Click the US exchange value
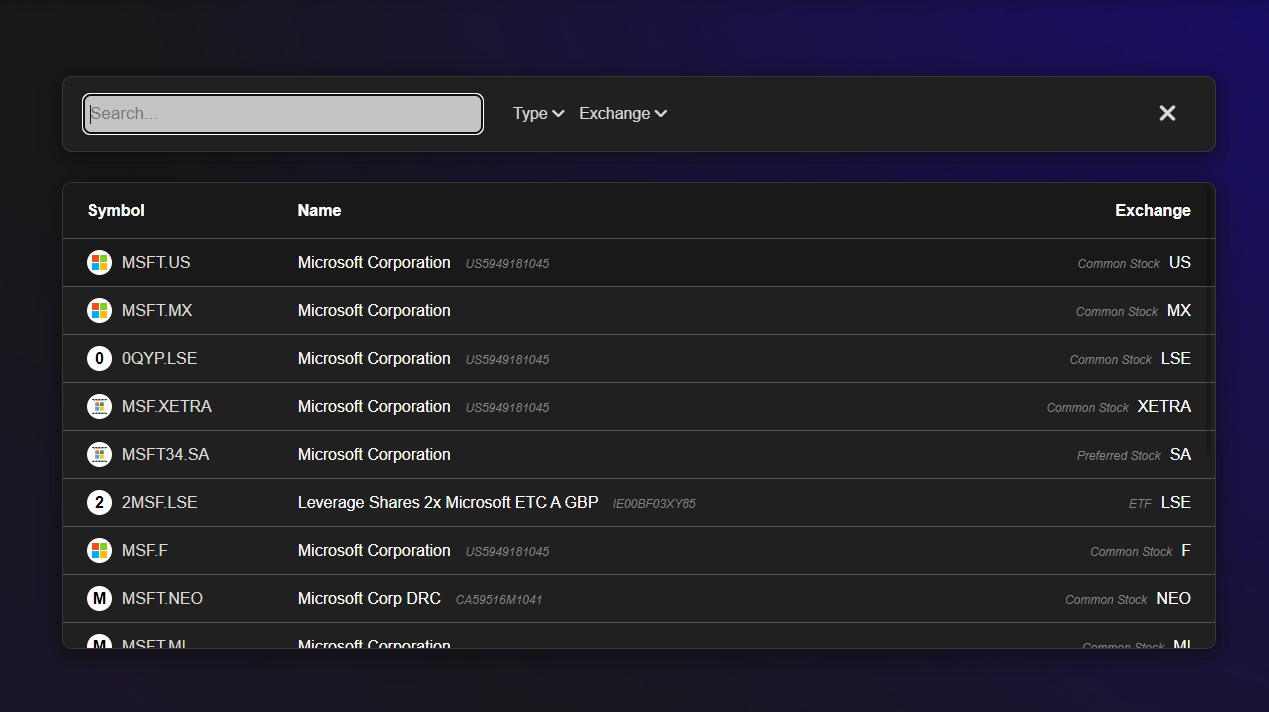The width and height of the screenshot is (1269, 712). pos(1180,263)
